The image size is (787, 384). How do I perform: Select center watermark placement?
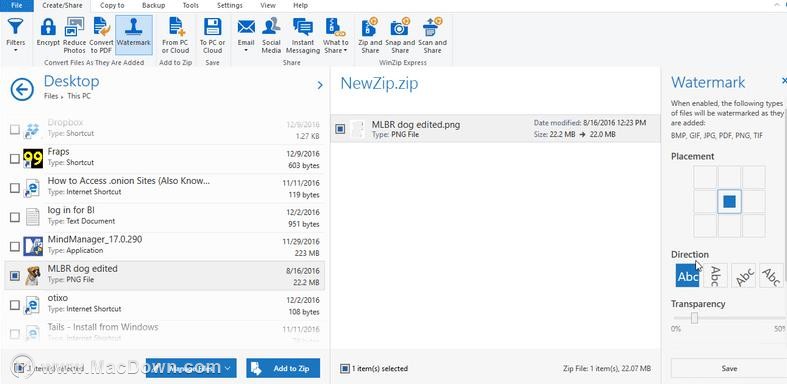[x=729, y=202]
